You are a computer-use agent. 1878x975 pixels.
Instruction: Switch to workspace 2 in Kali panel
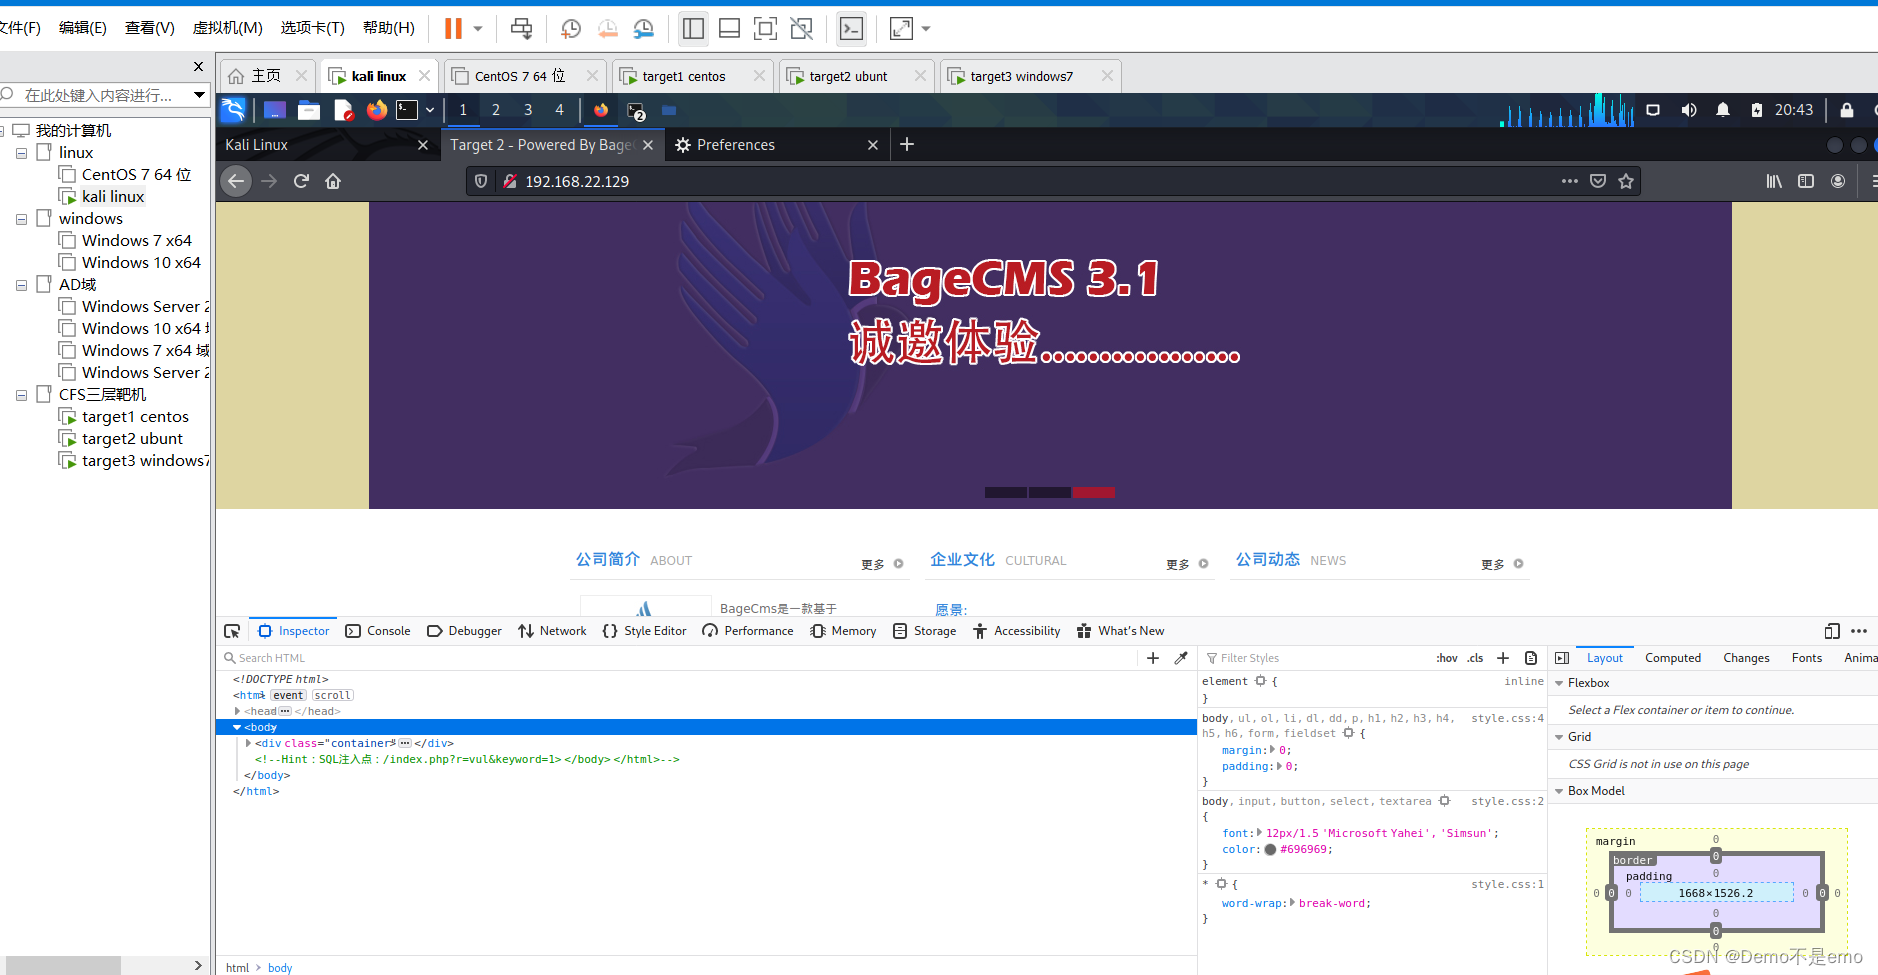pos(495,110)
